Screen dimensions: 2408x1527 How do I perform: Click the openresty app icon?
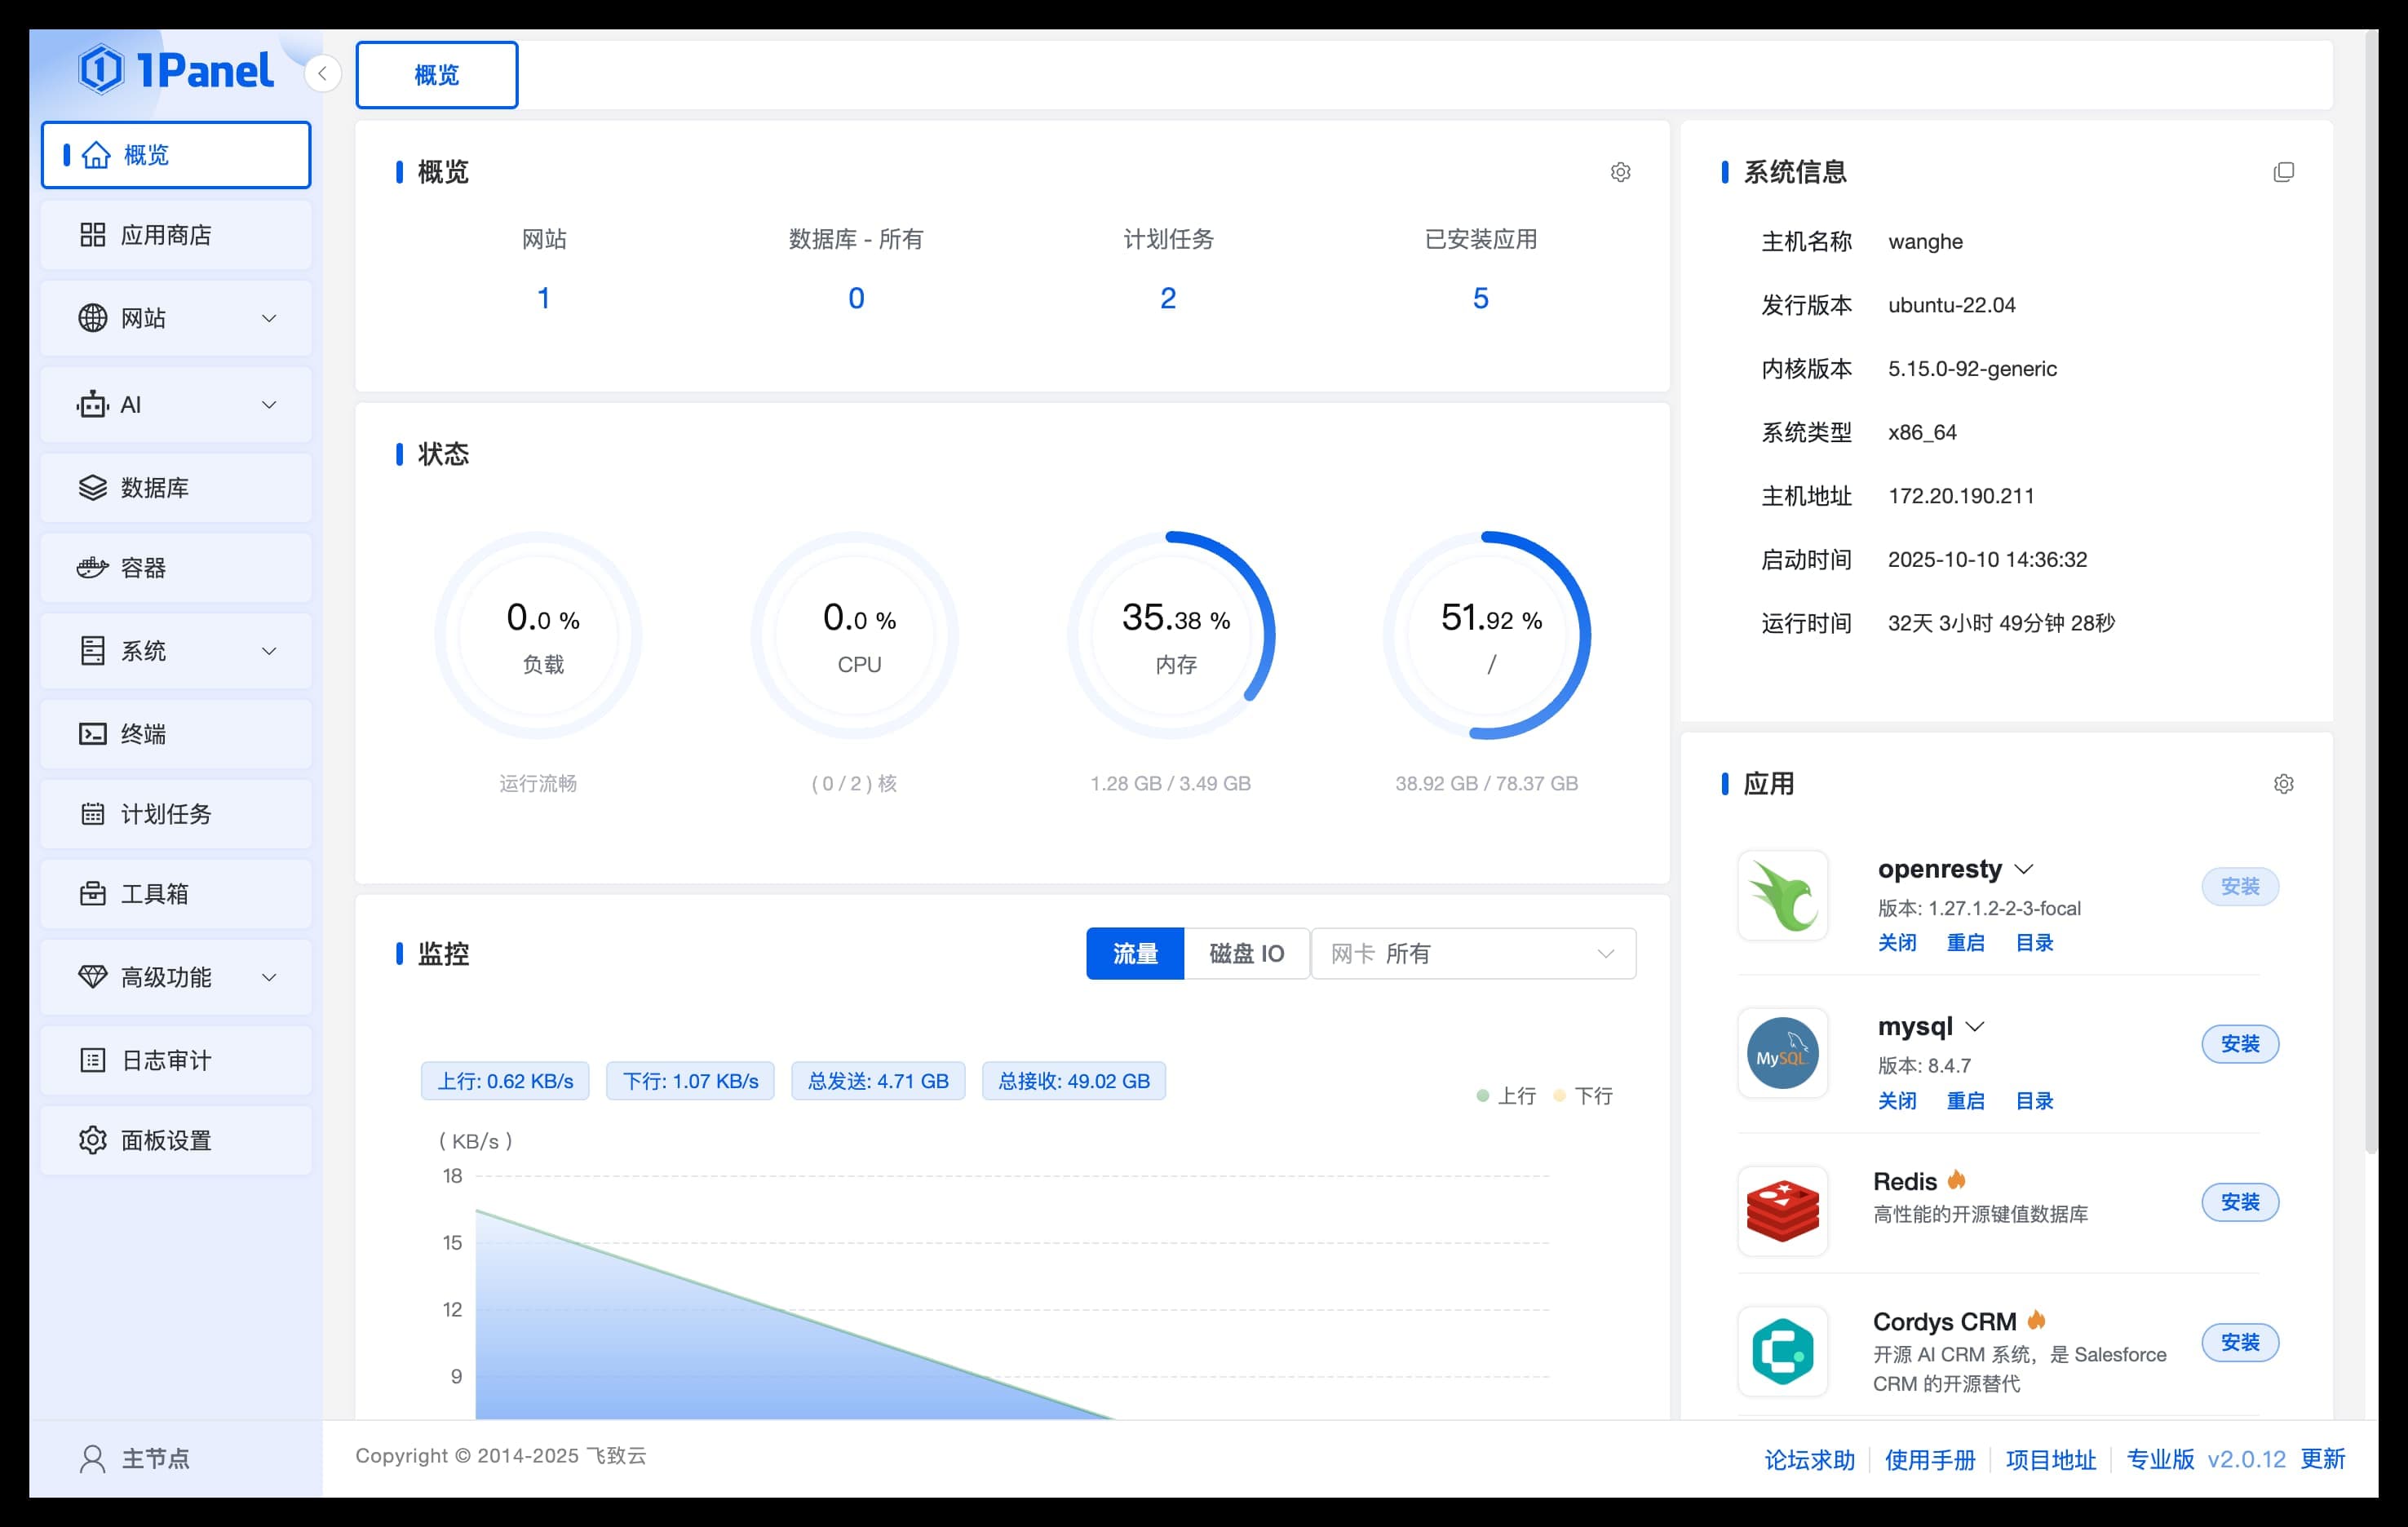coord(1782,896)
